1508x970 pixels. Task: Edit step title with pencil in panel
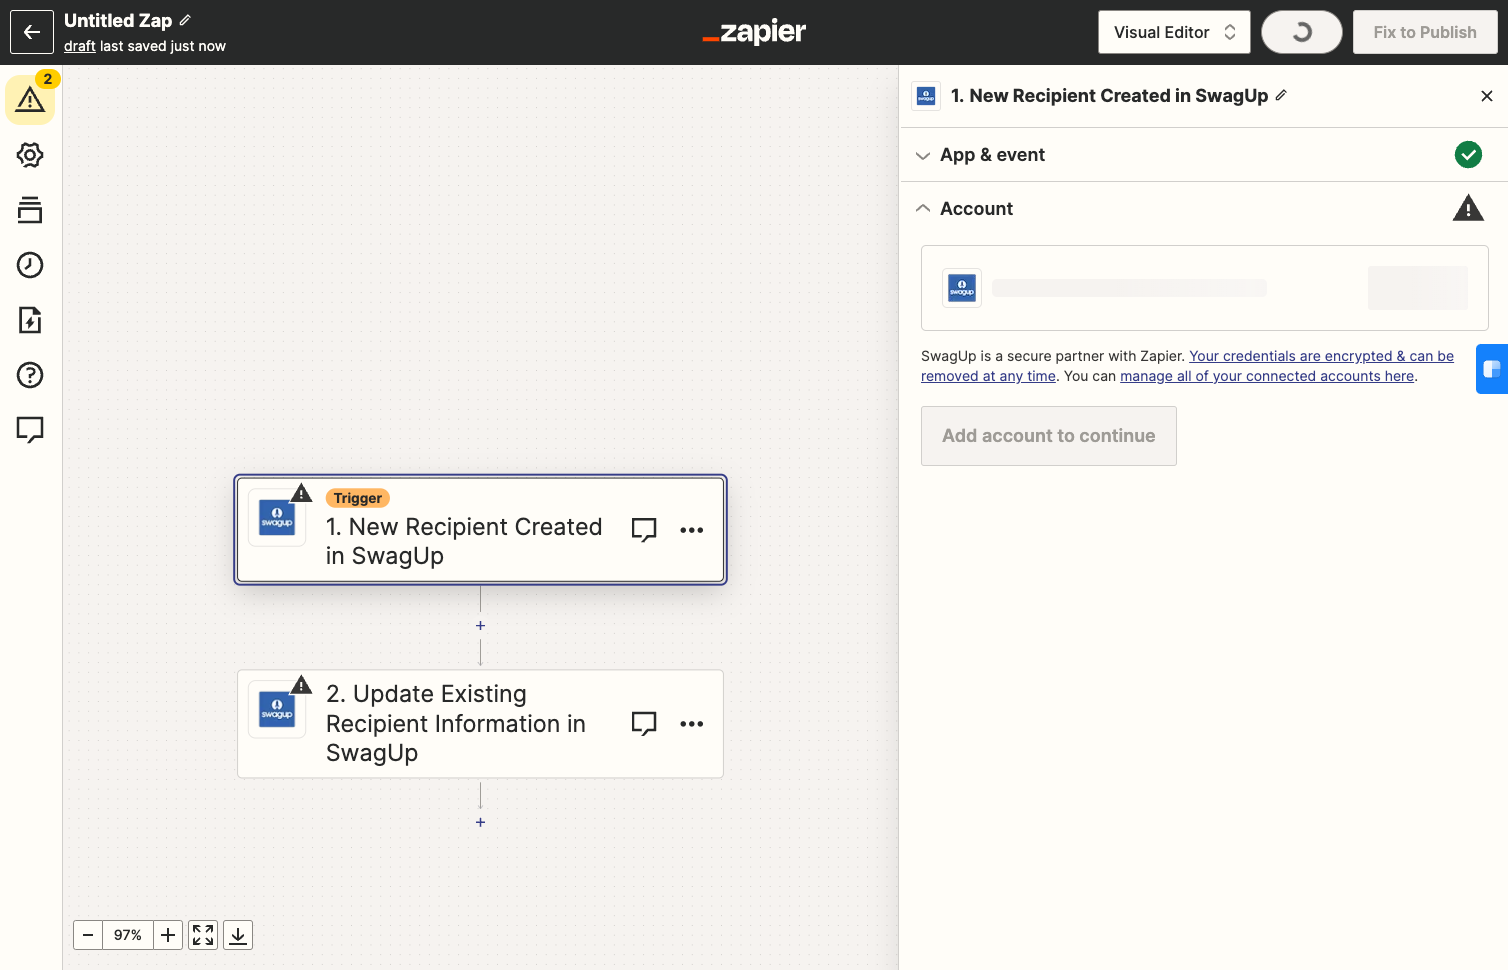coord(1281,95)
